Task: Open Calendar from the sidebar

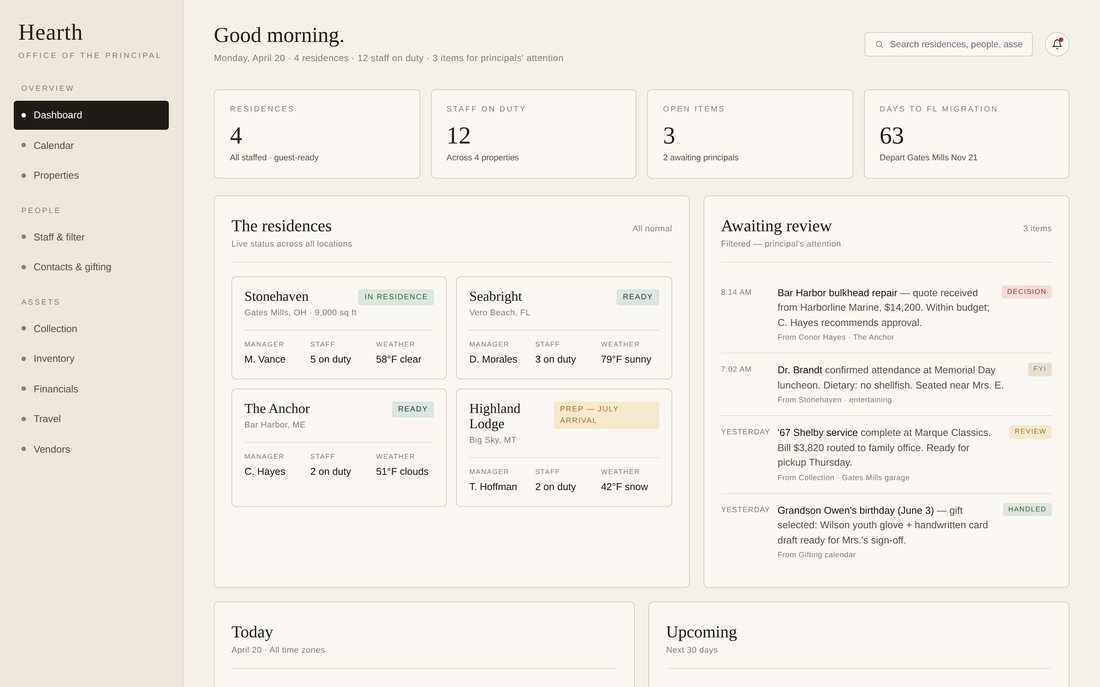Action: click(91, 145)
